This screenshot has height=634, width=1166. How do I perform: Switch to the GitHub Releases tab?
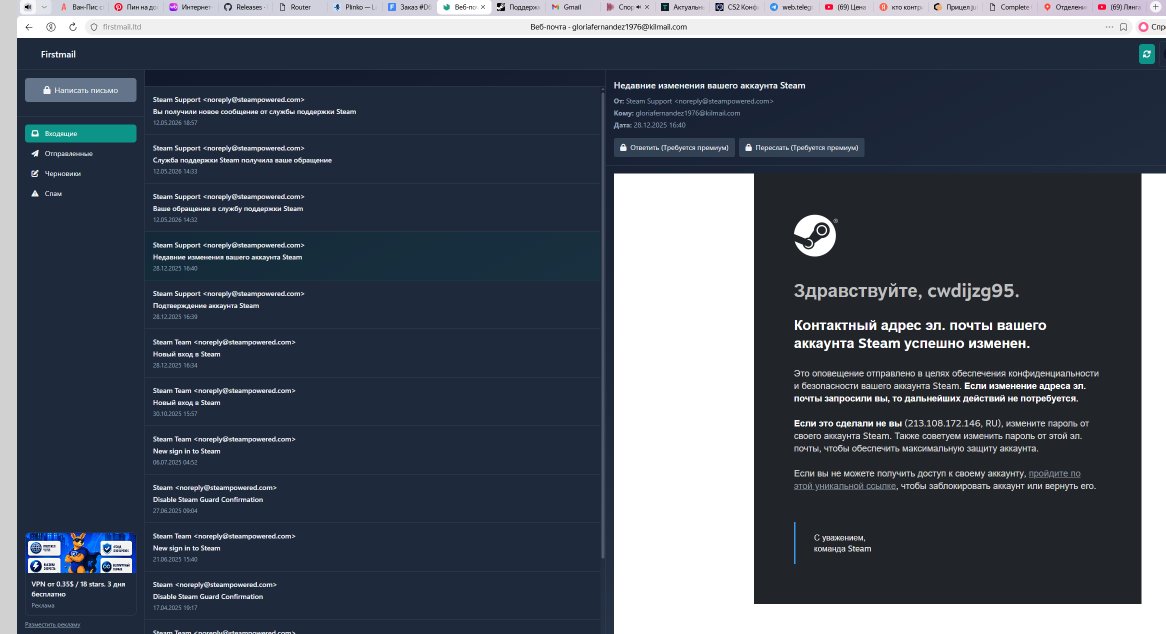click(245, 7)
